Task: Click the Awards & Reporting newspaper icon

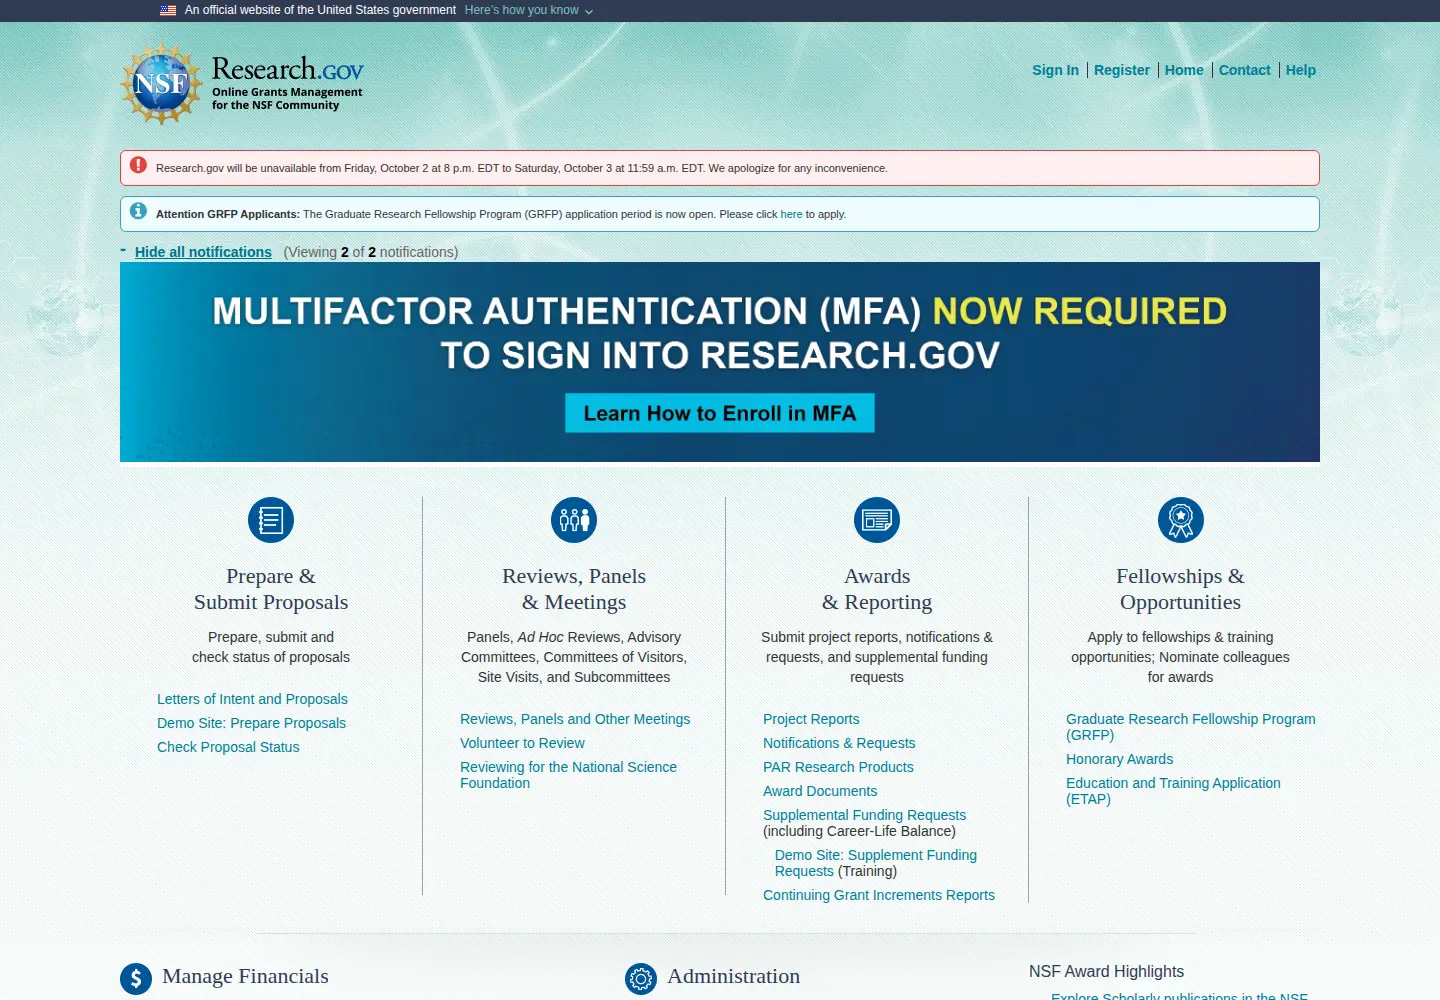Action: pyautogui.click(x=877, y=520)
